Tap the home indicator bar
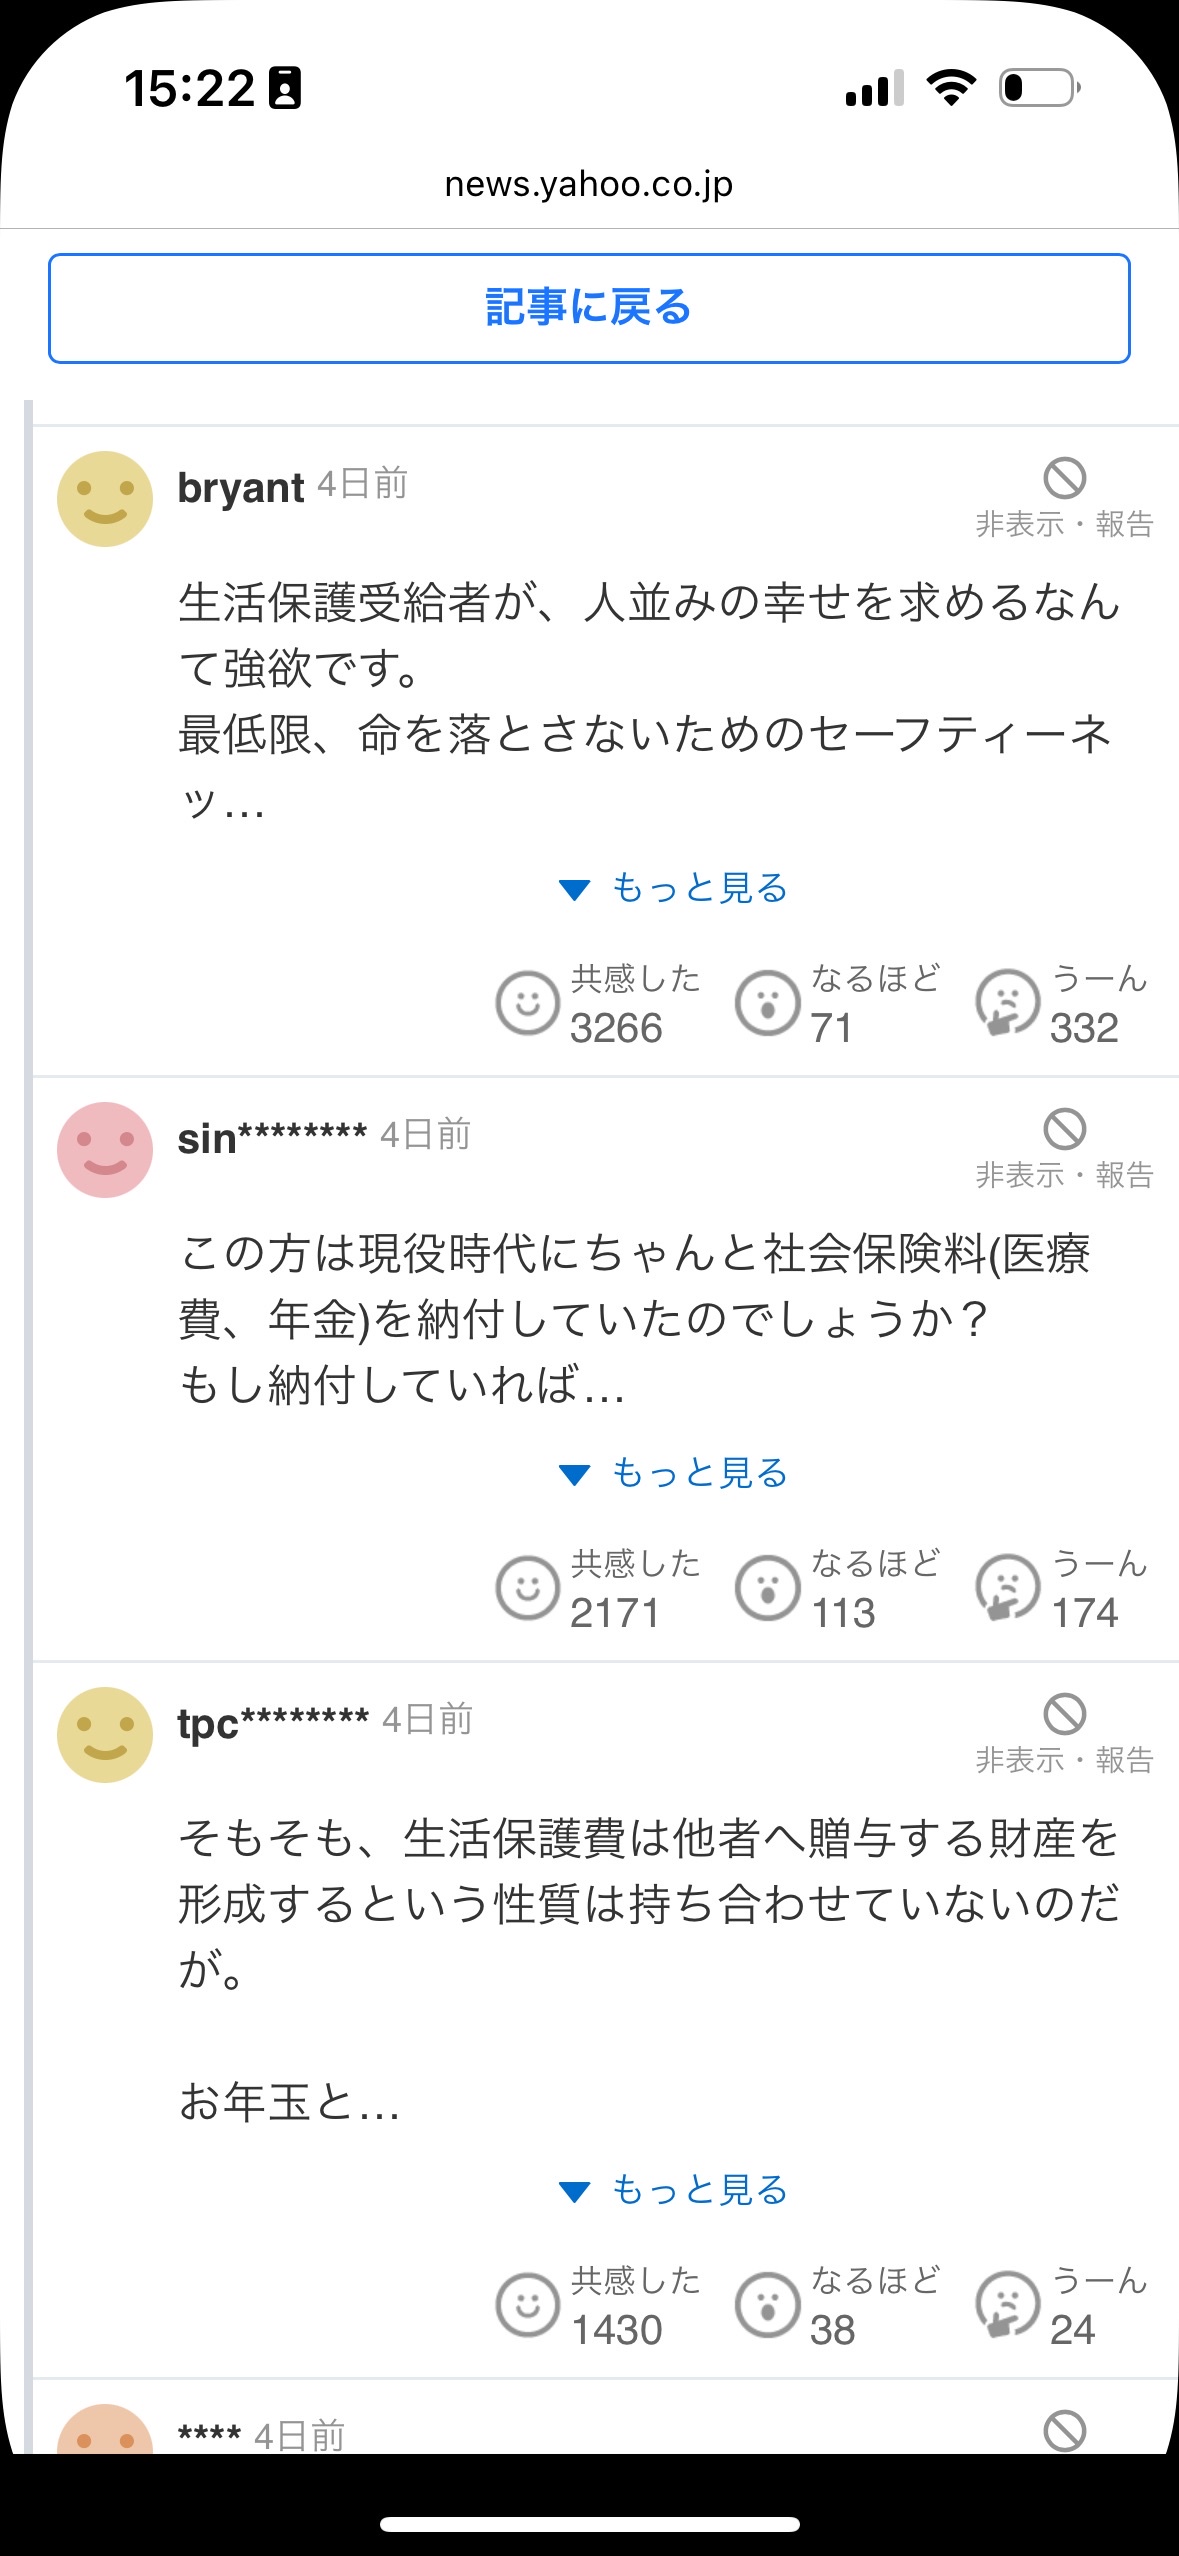Viewport: 1179px width, 2556px height. coord(589,2525)
